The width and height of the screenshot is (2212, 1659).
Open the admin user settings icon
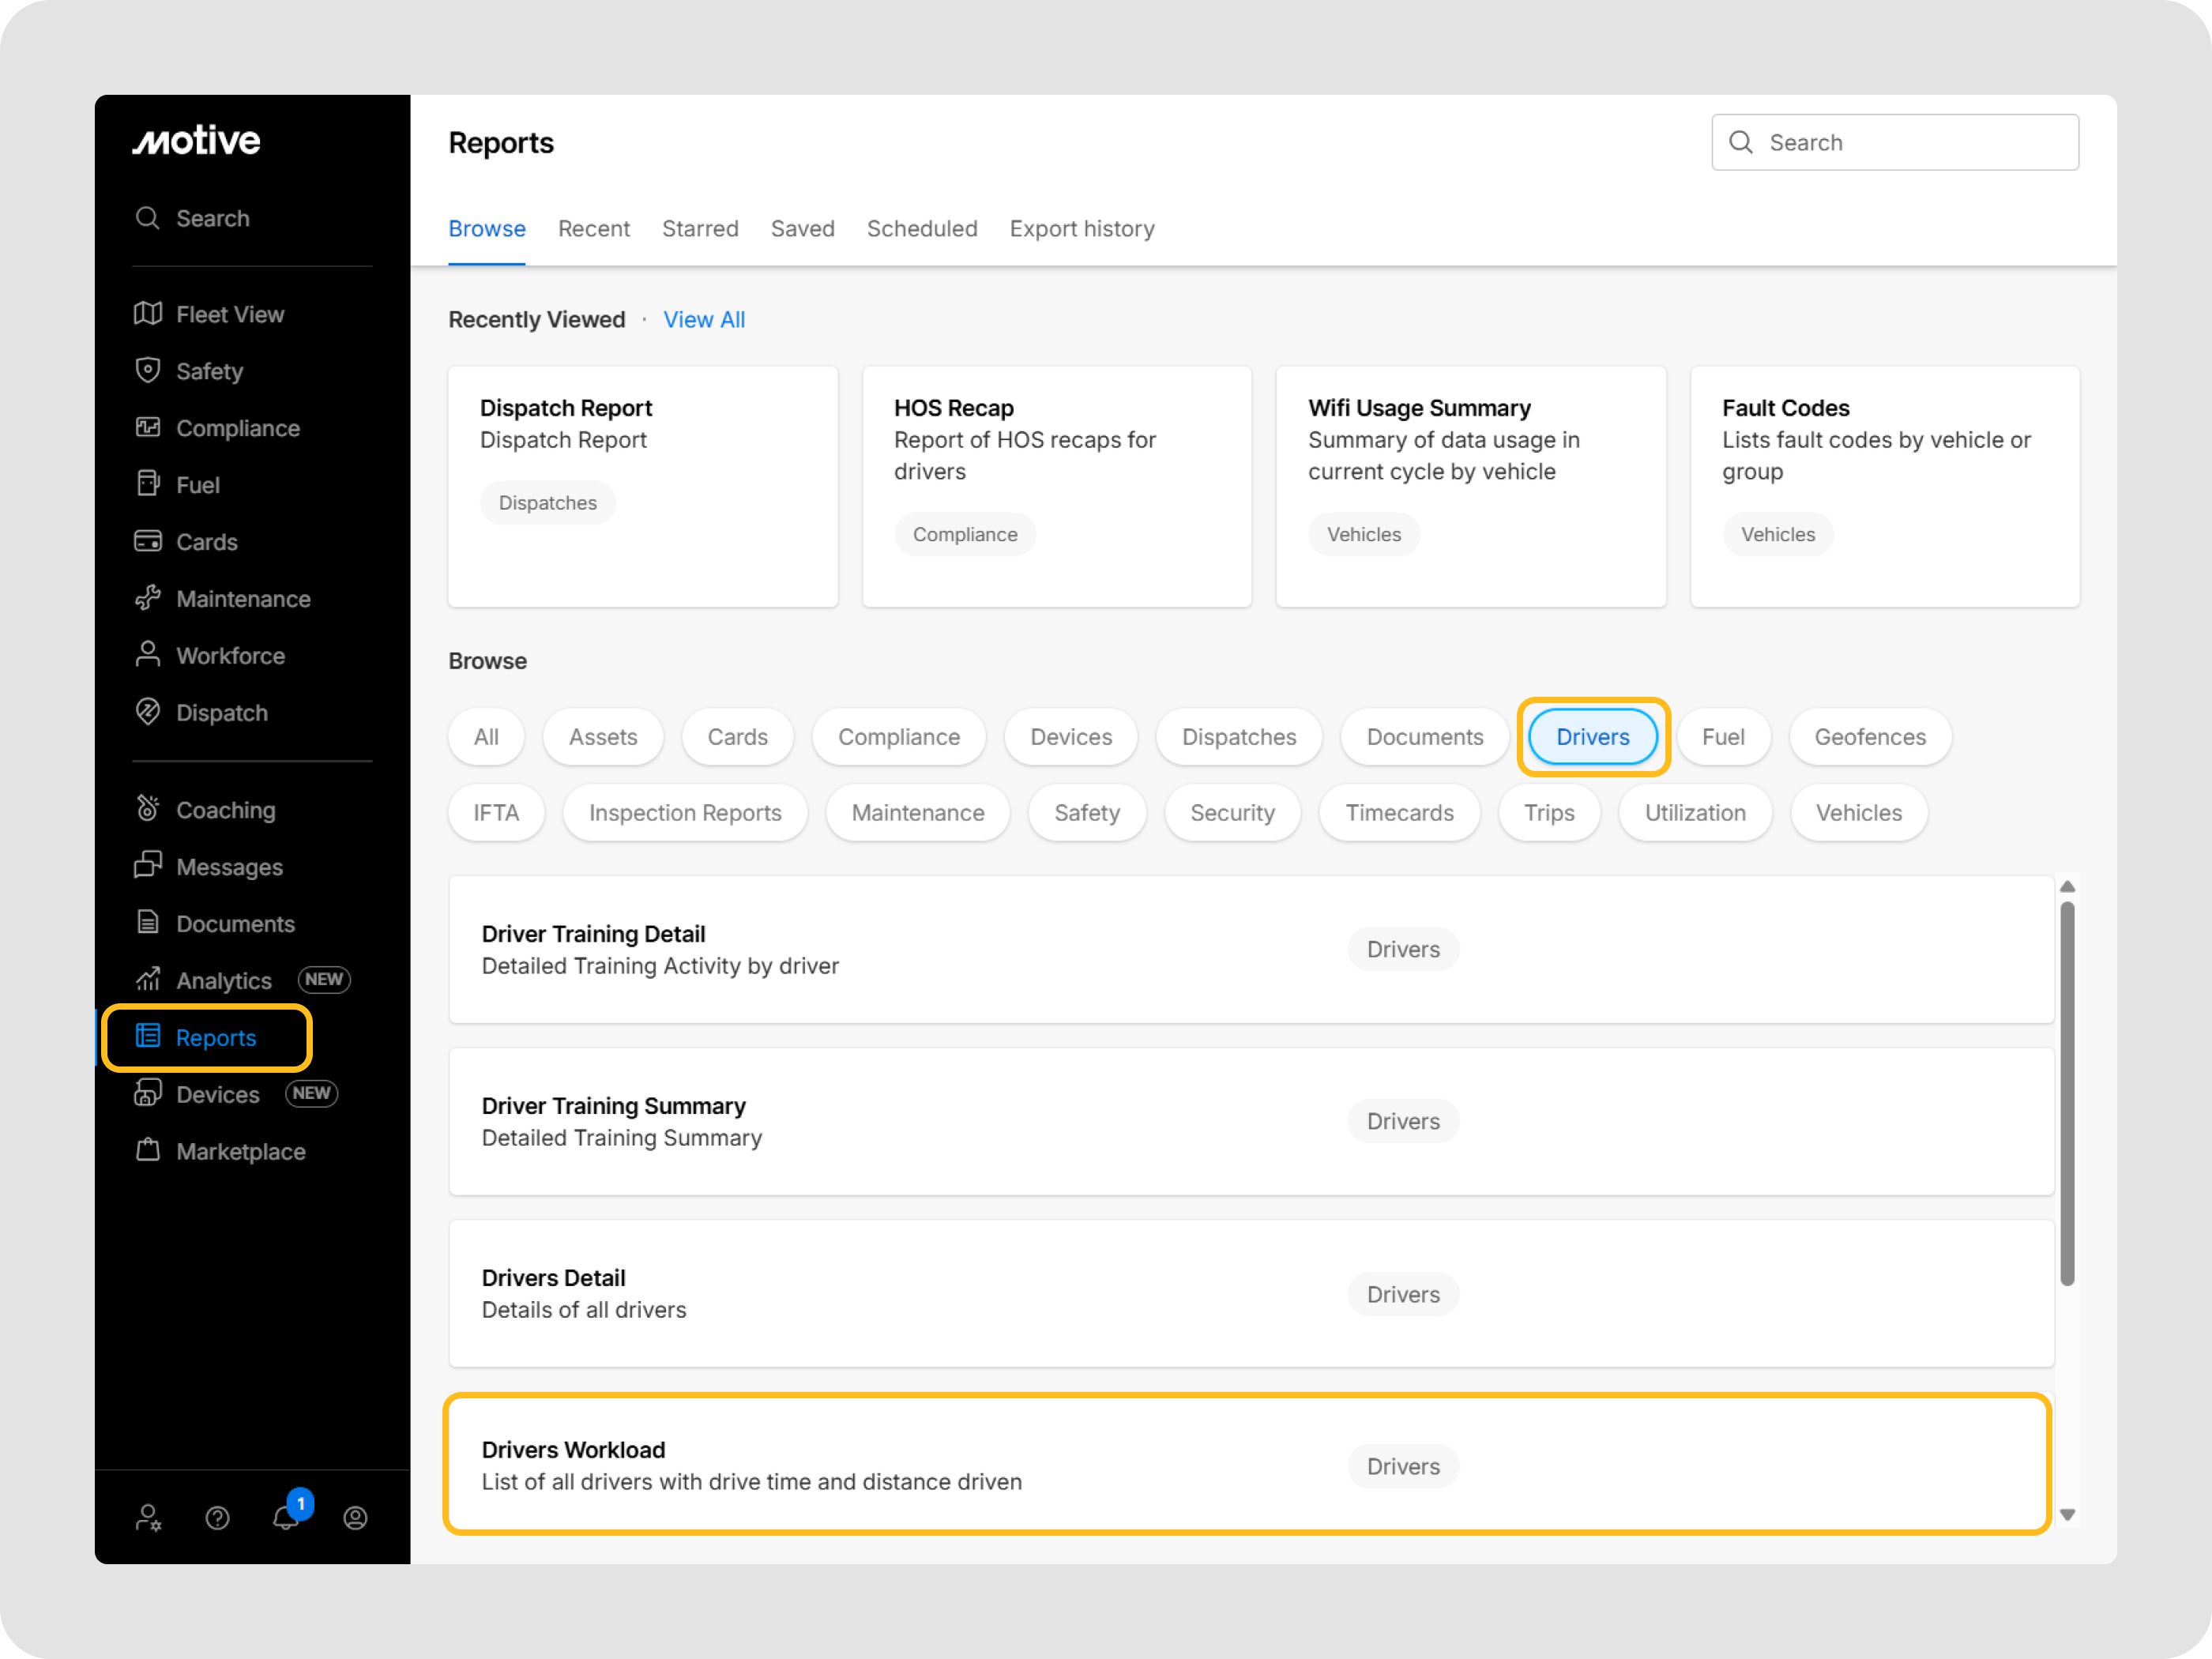[148, 1518]
